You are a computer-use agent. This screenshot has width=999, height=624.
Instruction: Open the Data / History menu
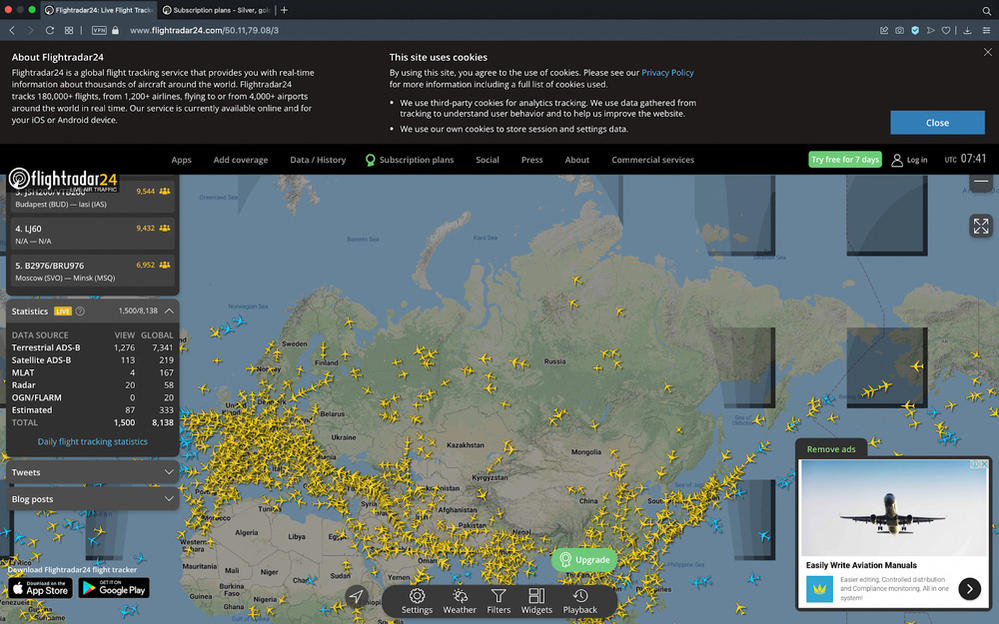pos(317,160)
